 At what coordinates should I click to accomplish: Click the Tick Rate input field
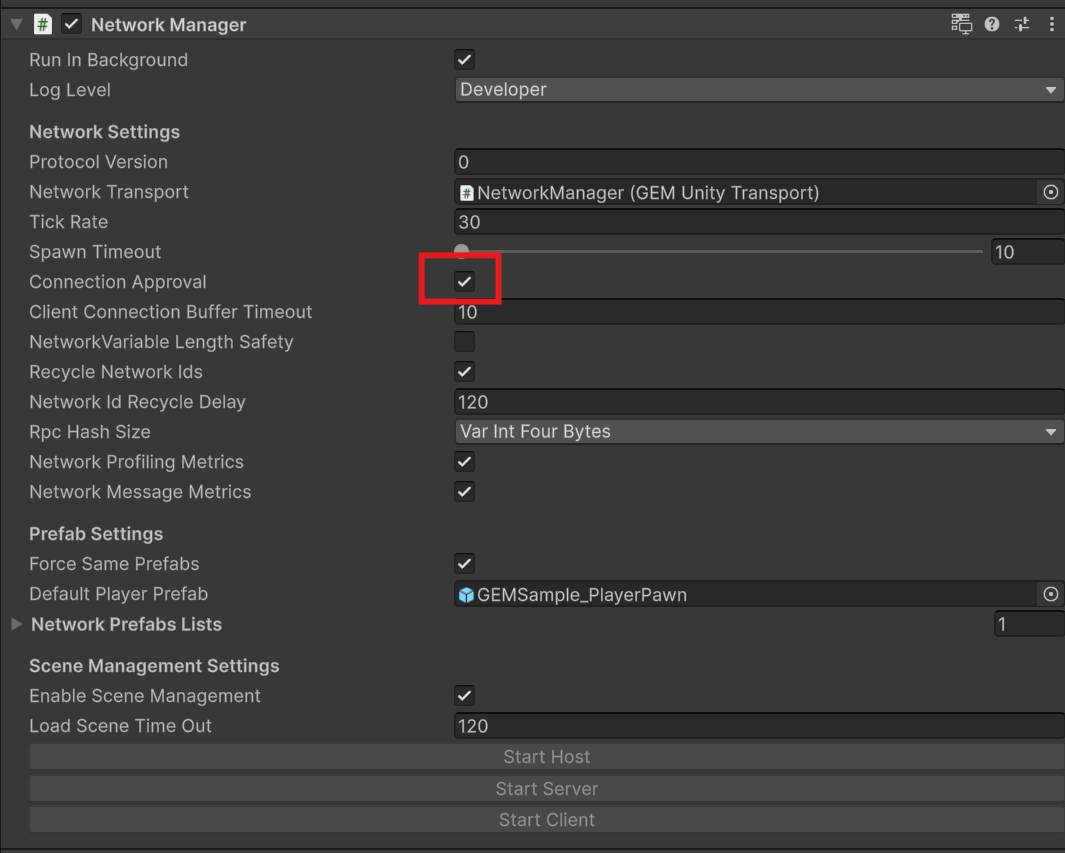tap(758, 222)
